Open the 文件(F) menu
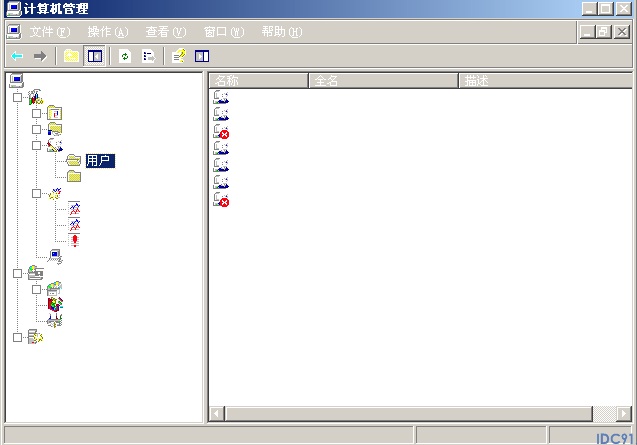The height and width of the screenshot is (445, 637). point(50,32)
